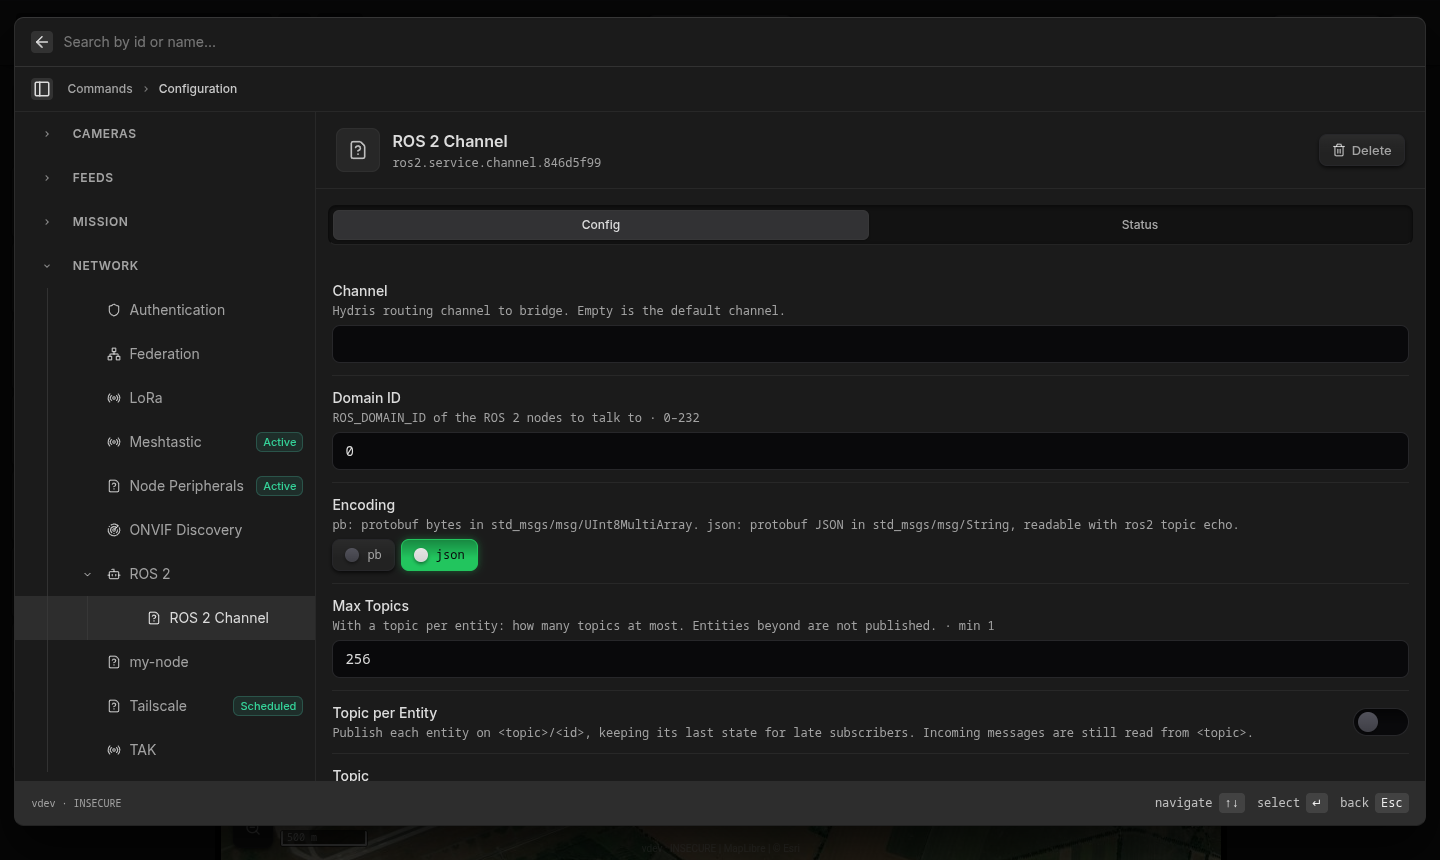Image resolution: width=1440 pixels, height=860 pixels.
Task: Expand the CAMERAS section
Action: 47,134
